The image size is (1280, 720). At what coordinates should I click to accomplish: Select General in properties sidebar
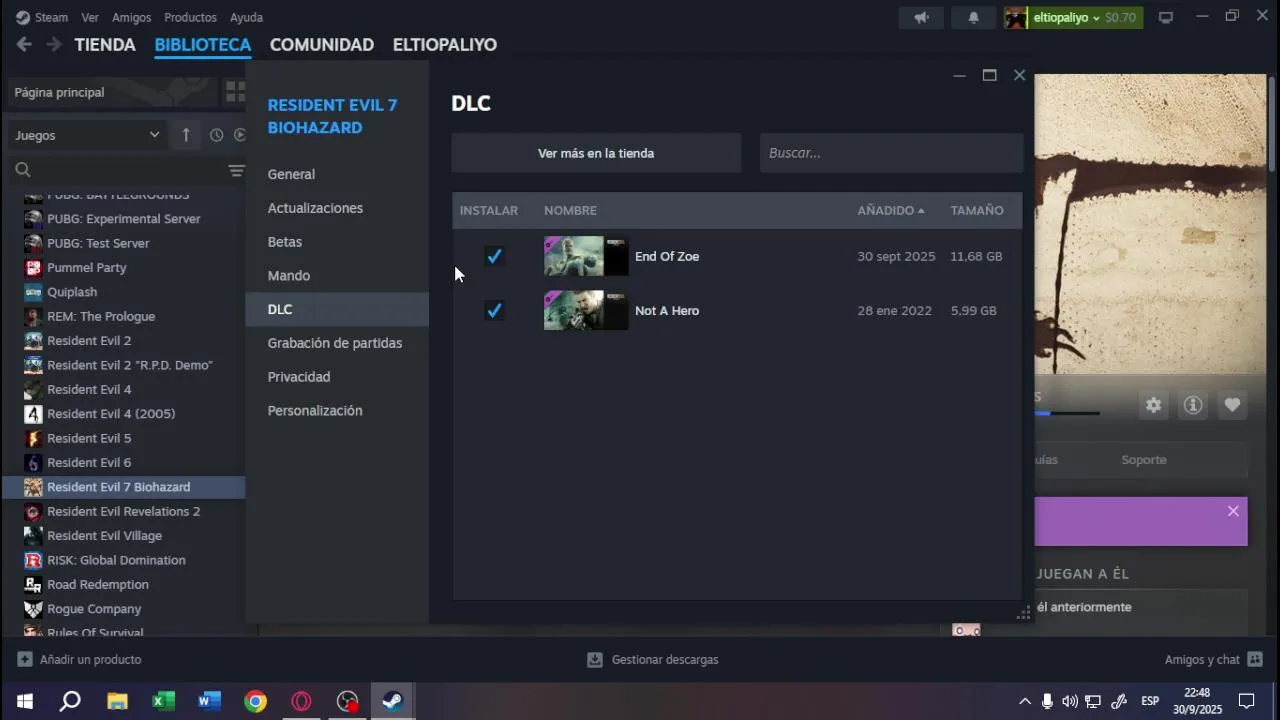tap(337, 174)
